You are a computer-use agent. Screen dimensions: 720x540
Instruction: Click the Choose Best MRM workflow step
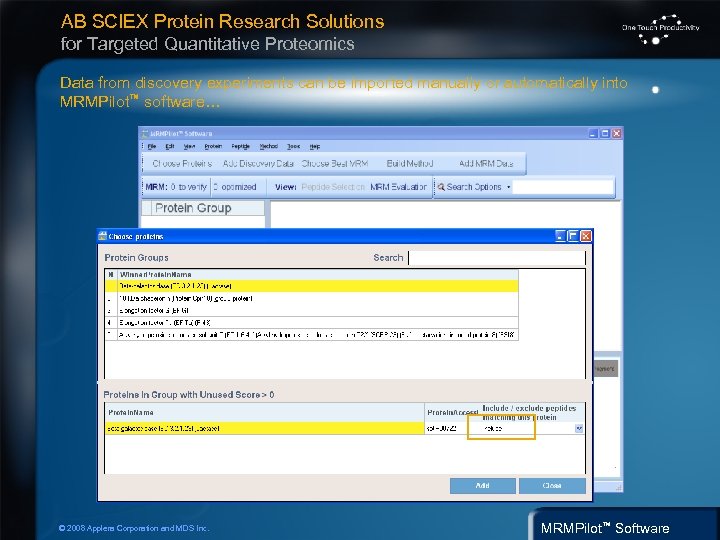(335, 163)
